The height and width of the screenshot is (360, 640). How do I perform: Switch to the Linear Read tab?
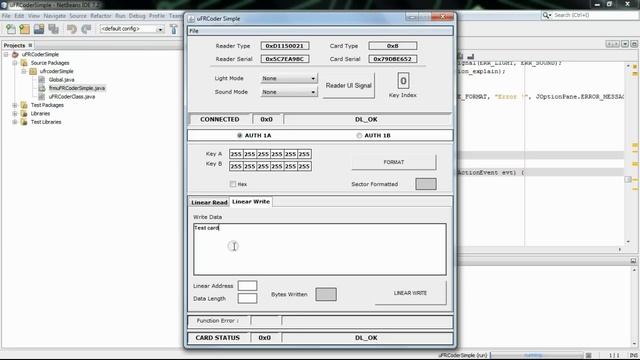pyautogui.click(x=209, y=202)
